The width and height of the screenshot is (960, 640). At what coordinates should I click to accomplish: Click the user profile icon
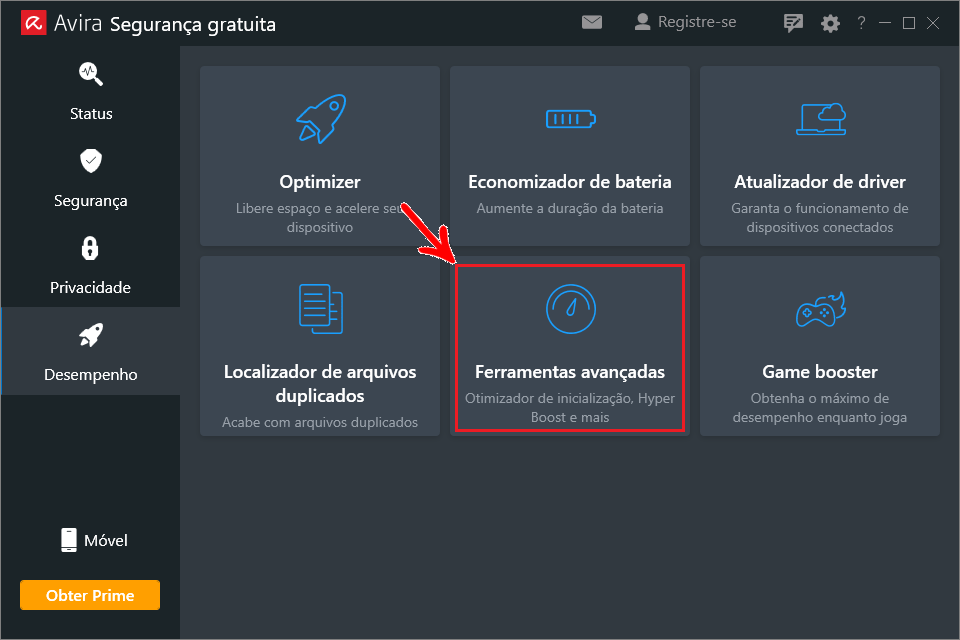tap(642, 22)
